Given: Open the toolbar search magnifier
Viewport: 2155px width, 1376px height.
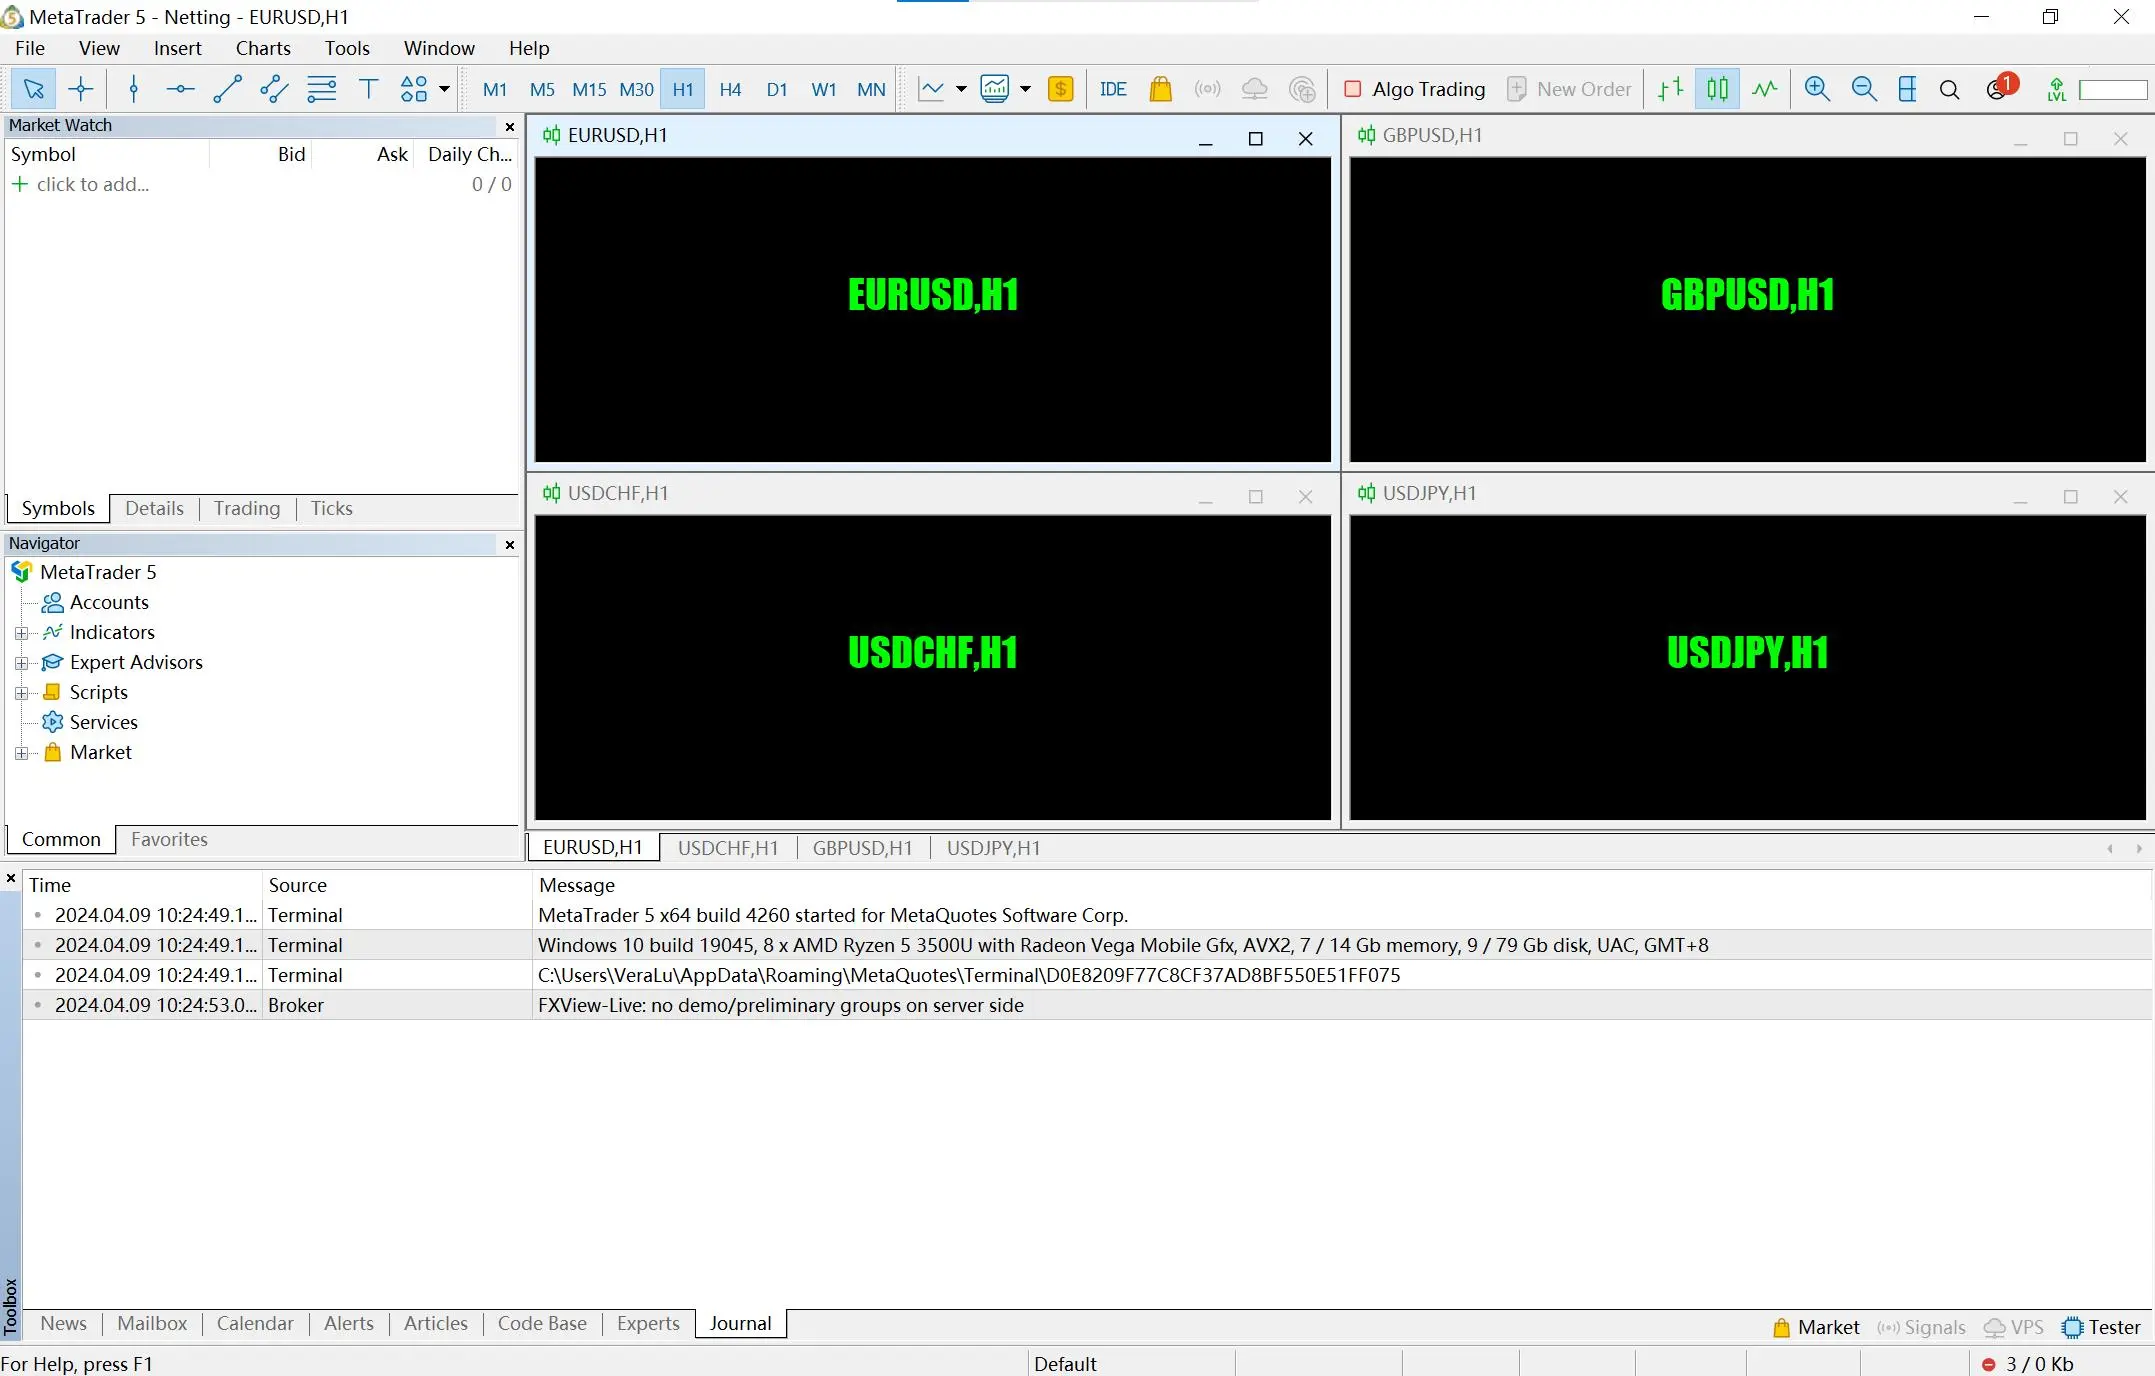Looking at the screenshot, I should tap(1949, 90).
